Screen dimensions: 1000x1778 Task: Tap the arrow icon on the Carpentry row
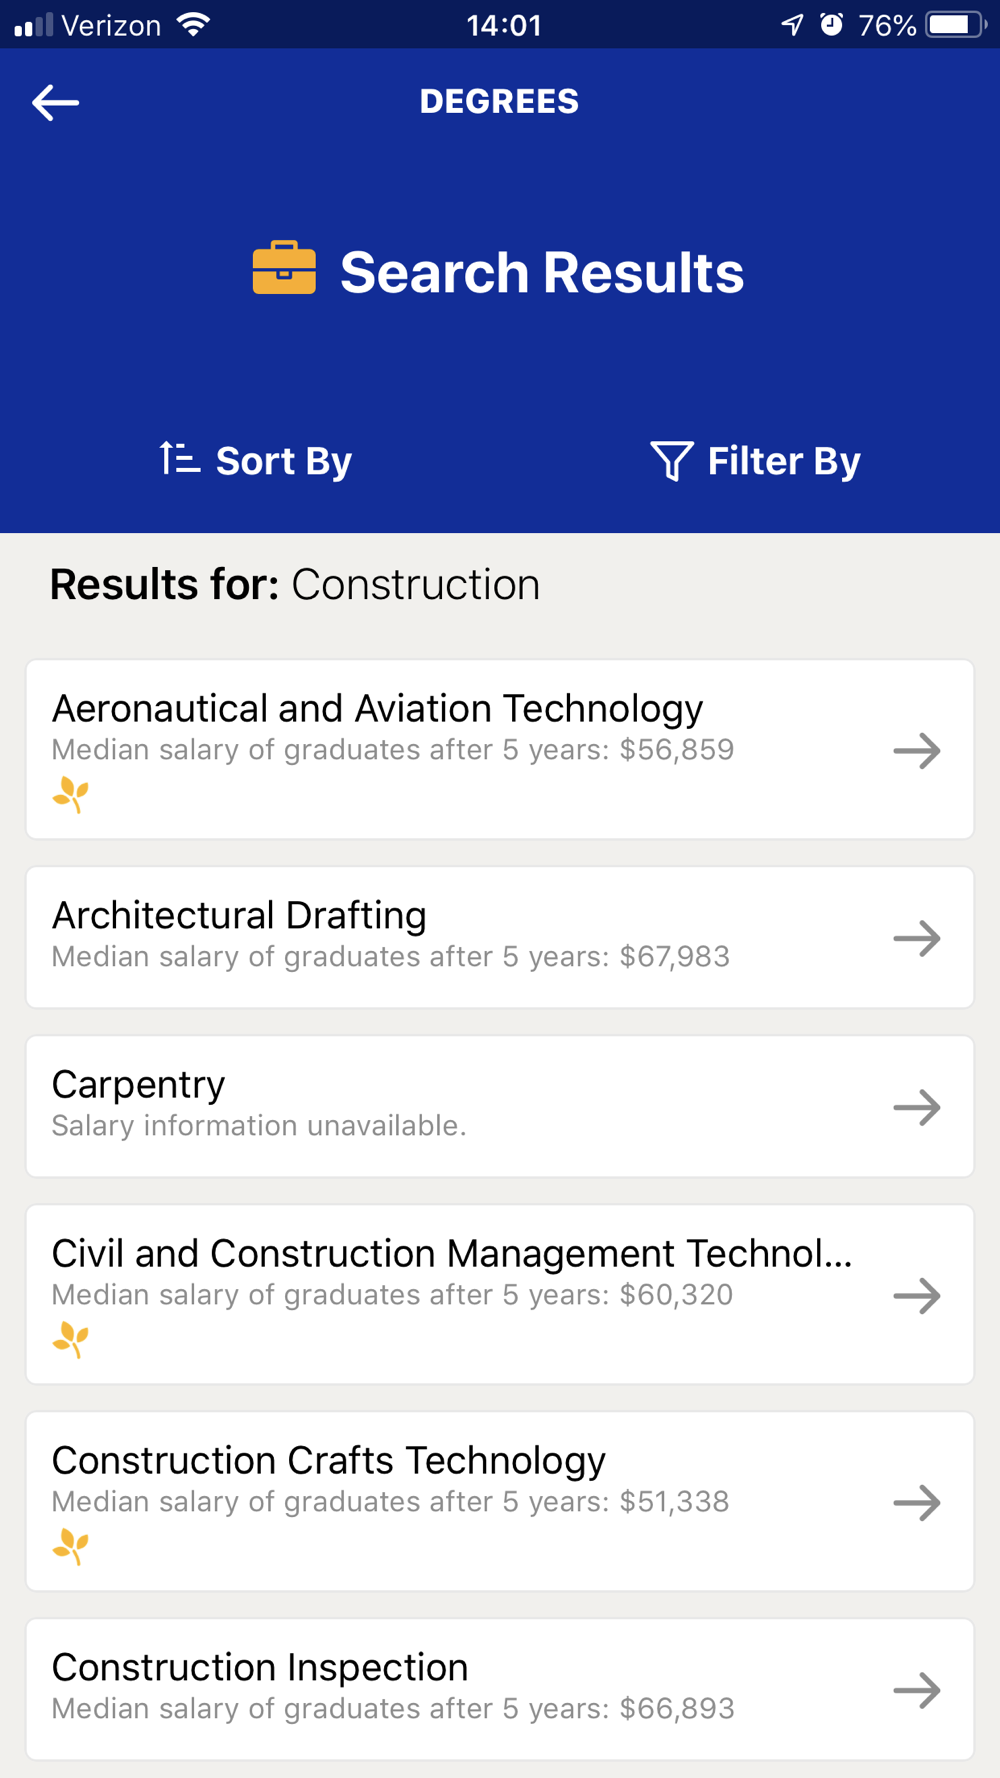coord(917,1107)
